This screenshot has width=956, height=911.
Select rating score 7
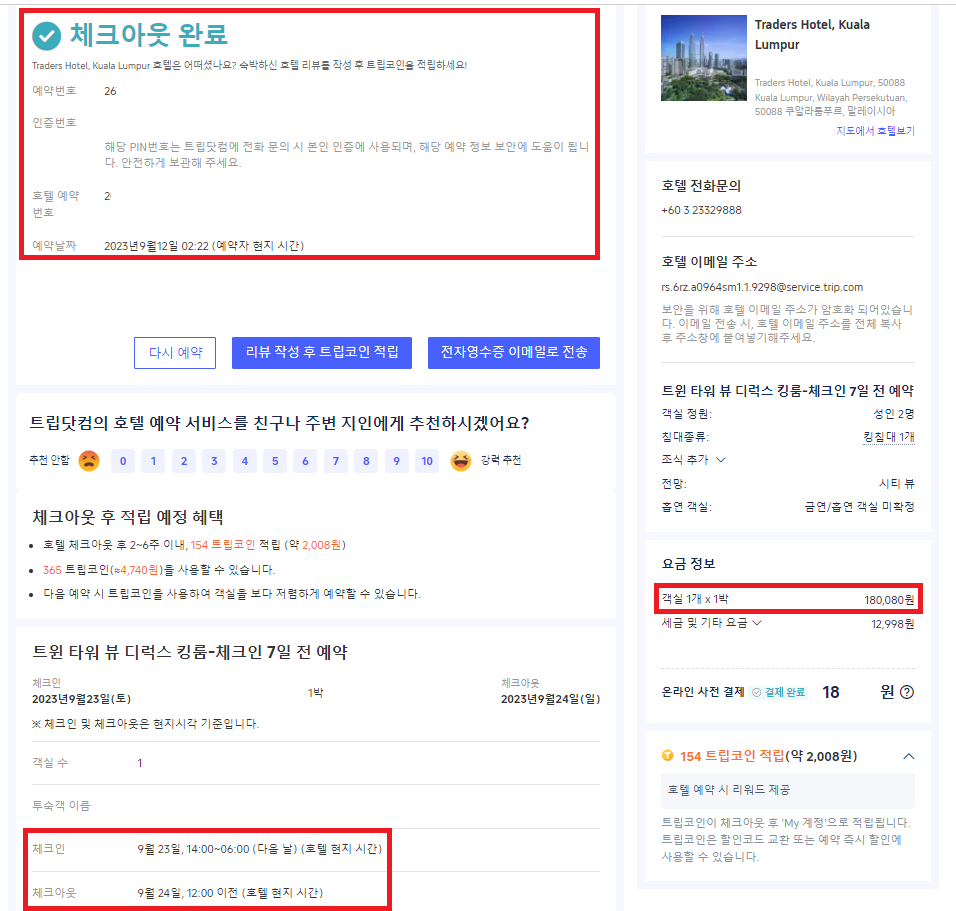[x=336, y=461]
